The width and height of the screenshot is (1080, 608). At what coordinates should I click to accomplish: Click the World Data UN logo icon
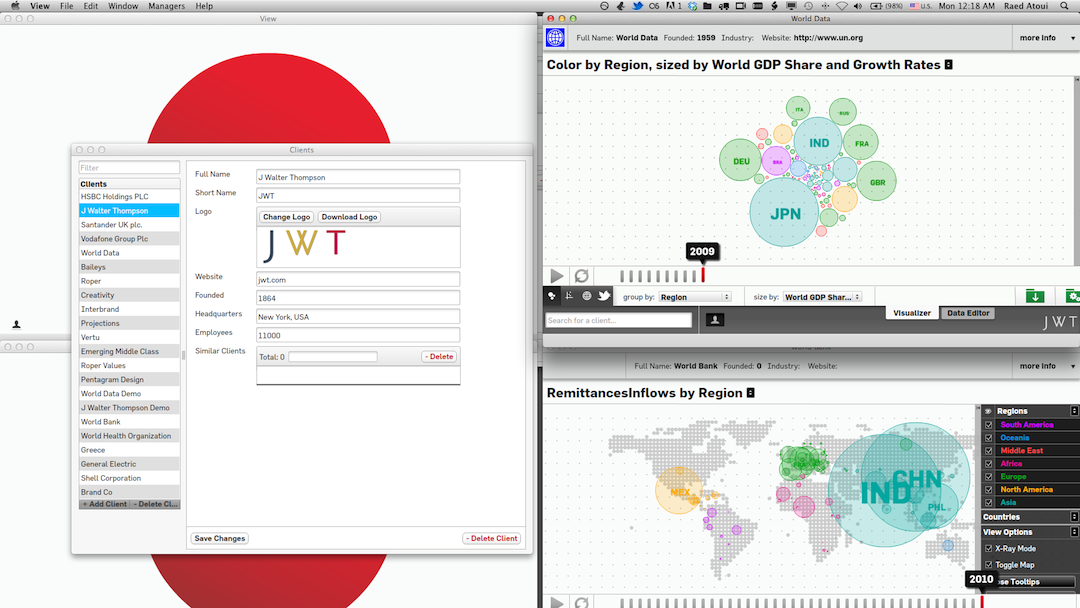[x=555, y=38]
